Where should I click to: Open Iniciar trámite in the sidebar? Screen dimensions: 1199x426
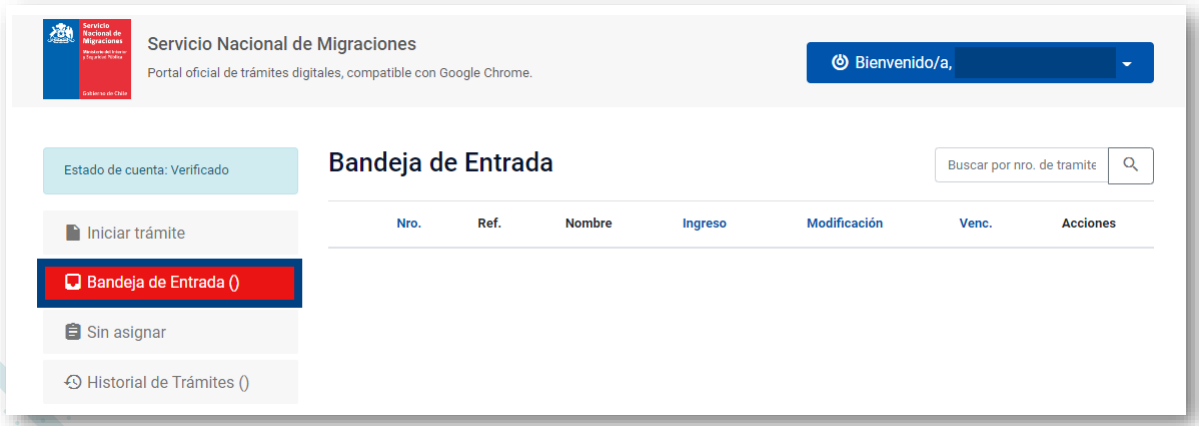(x=170, y=233)
